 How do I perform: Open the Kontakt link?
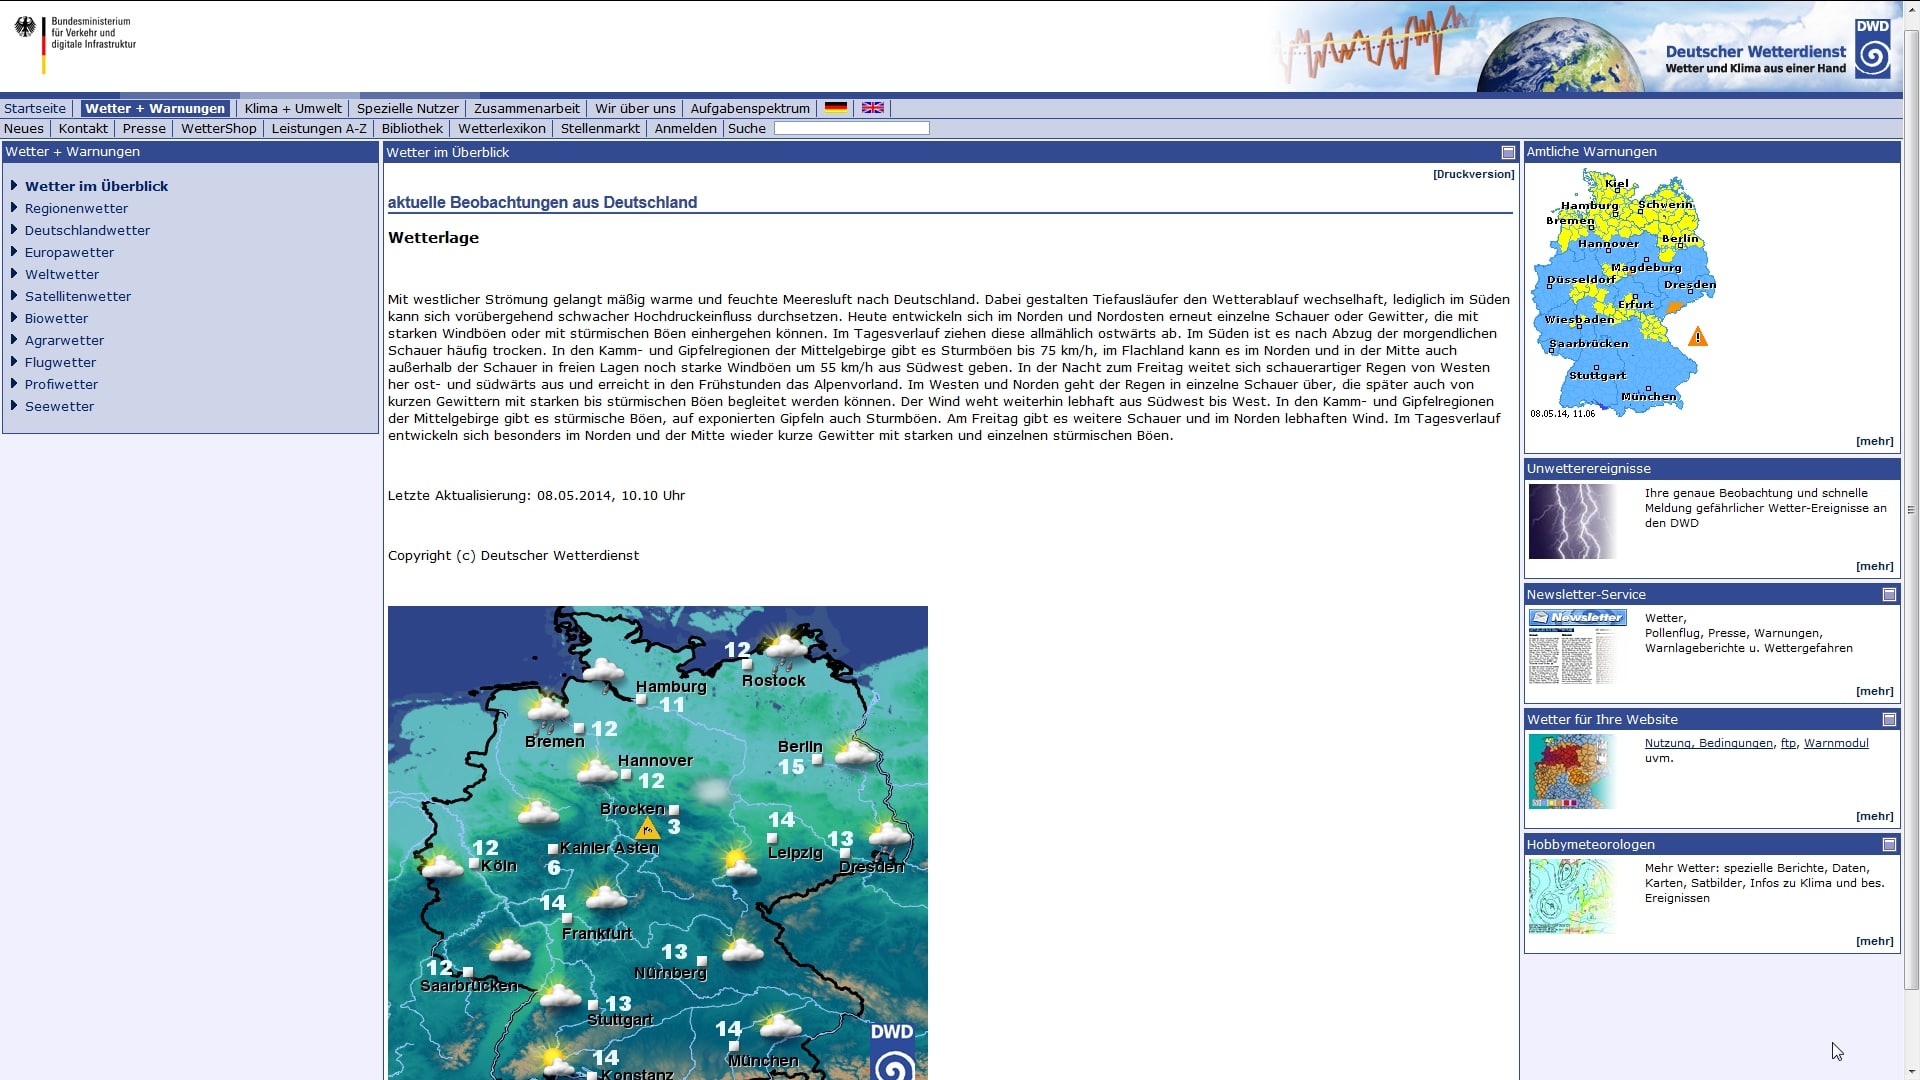[x=83, y=128]
